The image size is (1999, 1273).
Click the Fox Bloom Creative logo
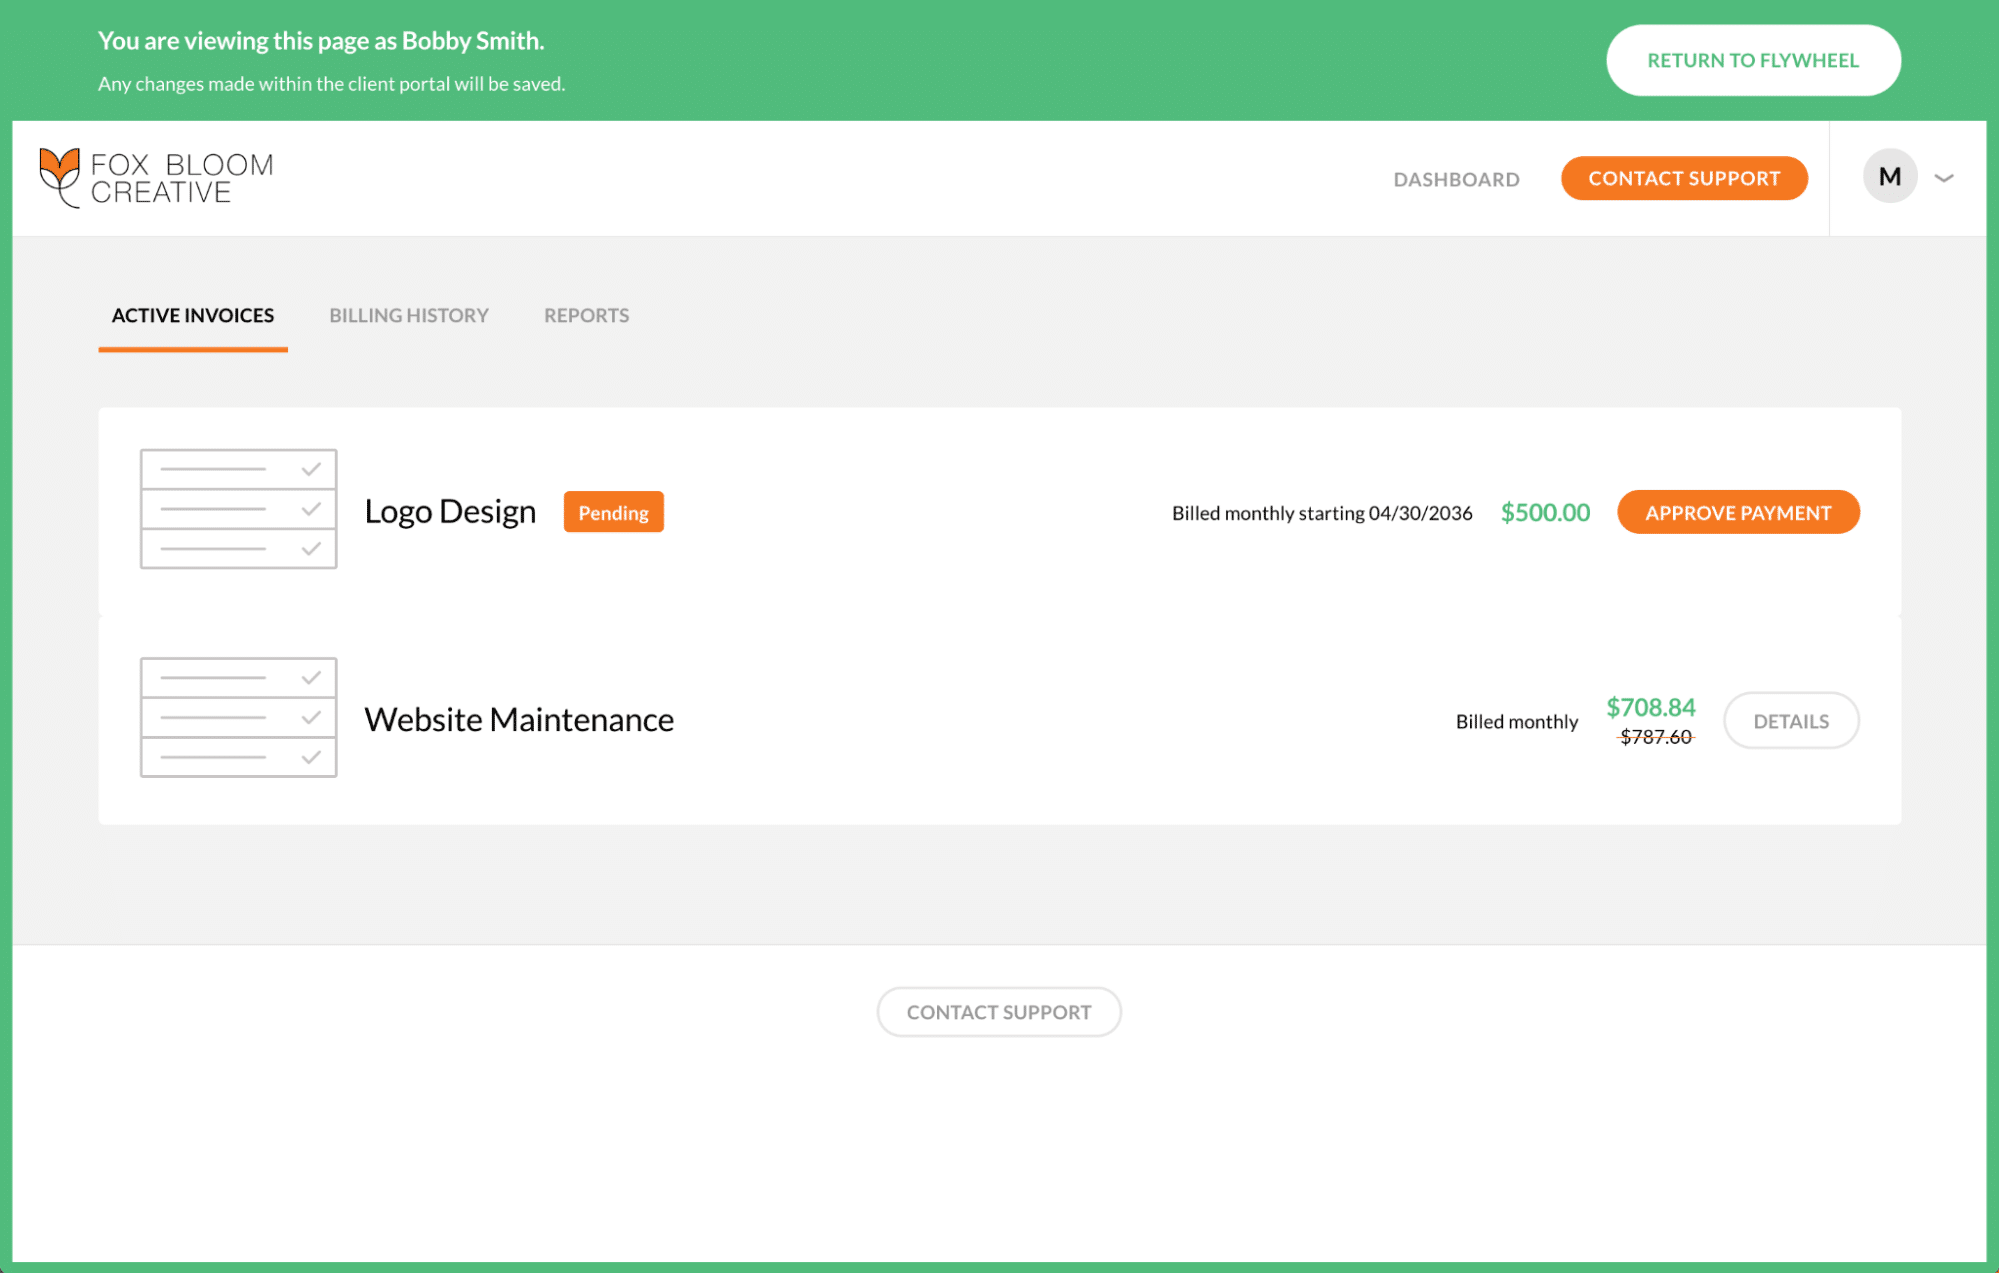click(156, 178)
